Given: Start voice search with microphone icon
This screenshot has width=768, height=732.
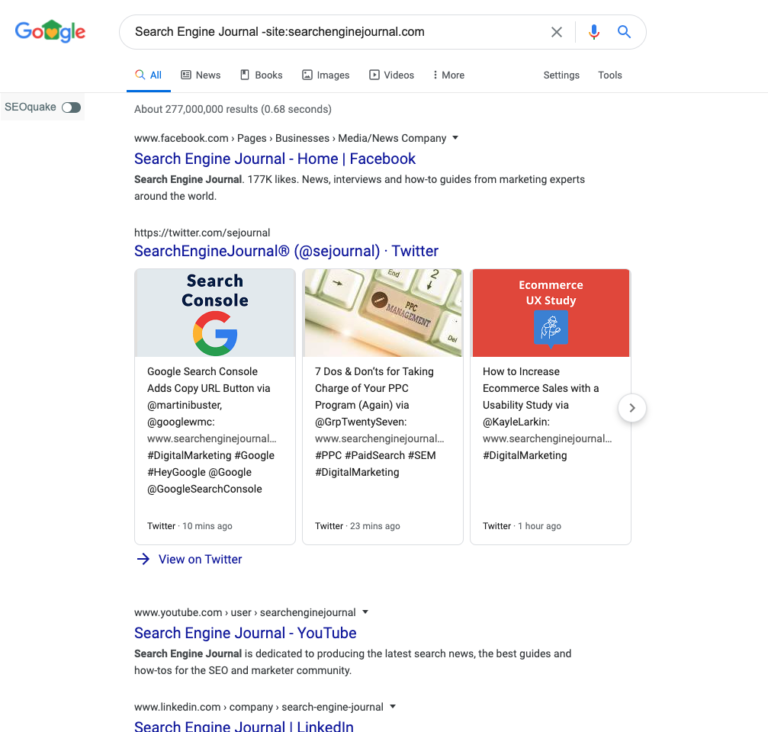Looking at the screenshot, I should click(594, 32).
